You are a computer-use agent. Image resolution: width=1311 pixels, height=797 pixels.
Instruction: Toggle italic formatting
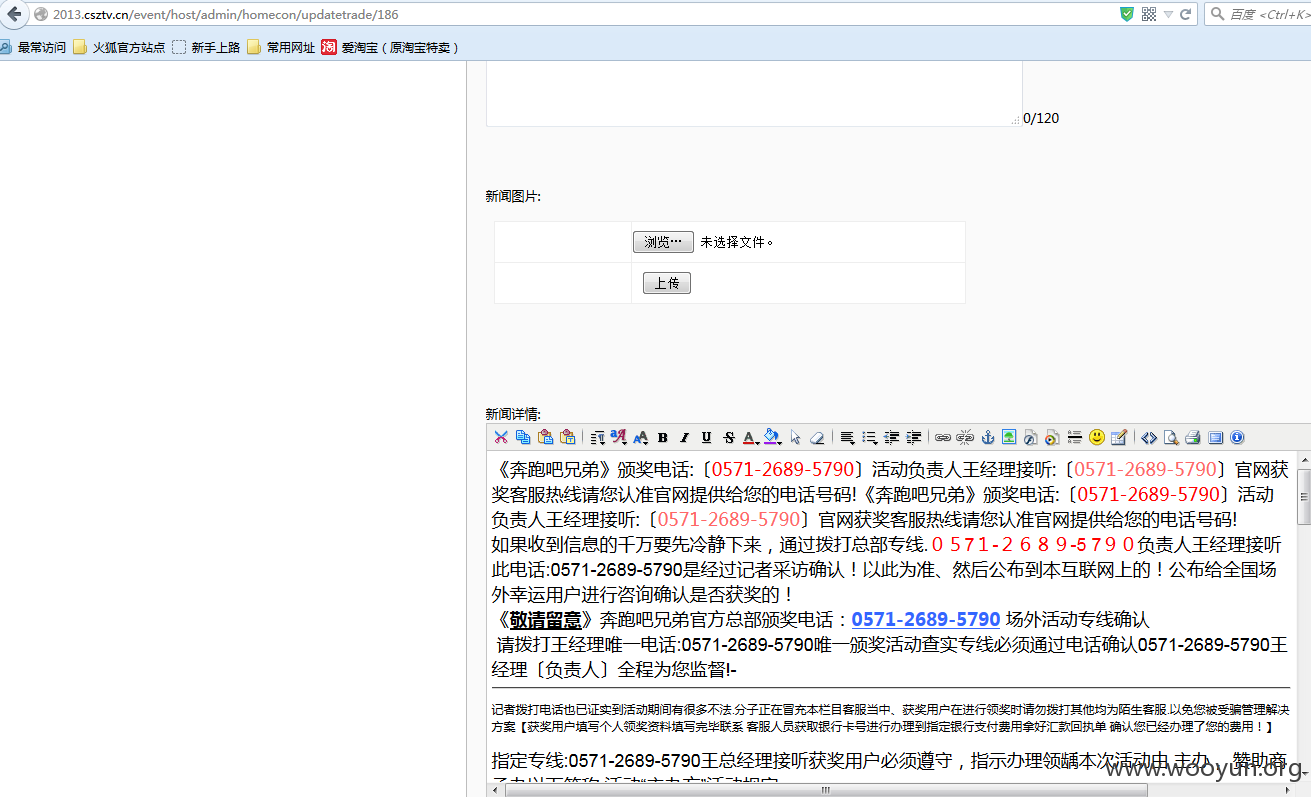tap(684, 437)
